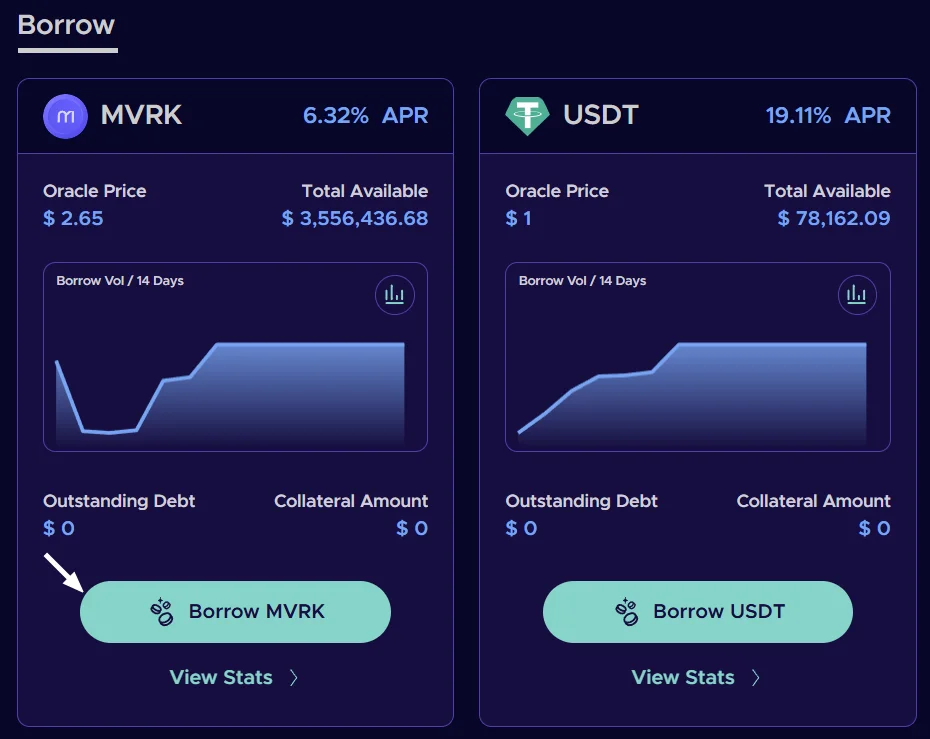Screen dimensions: 930x739
Task: Click the USDT Borrow Vol / 14 Days label
Action: (x=582, y=281)
